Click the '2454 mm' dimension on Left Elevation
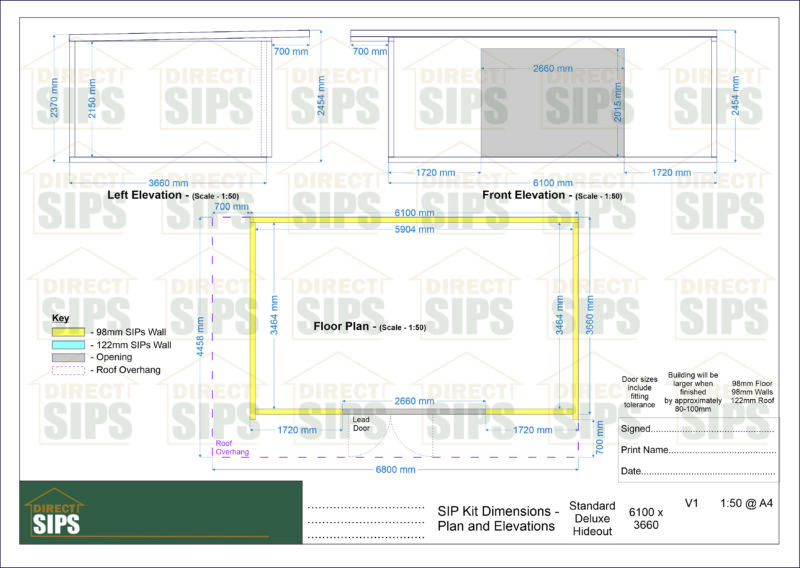This screenshot has width=800, height=568. click(321, 95)
